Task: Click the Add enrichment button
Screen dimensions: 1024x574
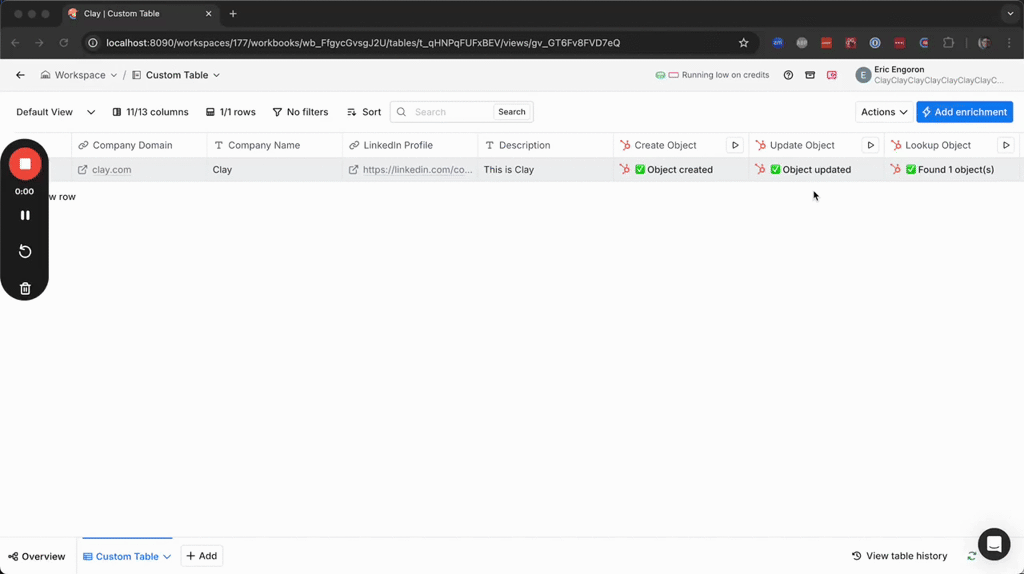Action: click(x=964, y=112)
